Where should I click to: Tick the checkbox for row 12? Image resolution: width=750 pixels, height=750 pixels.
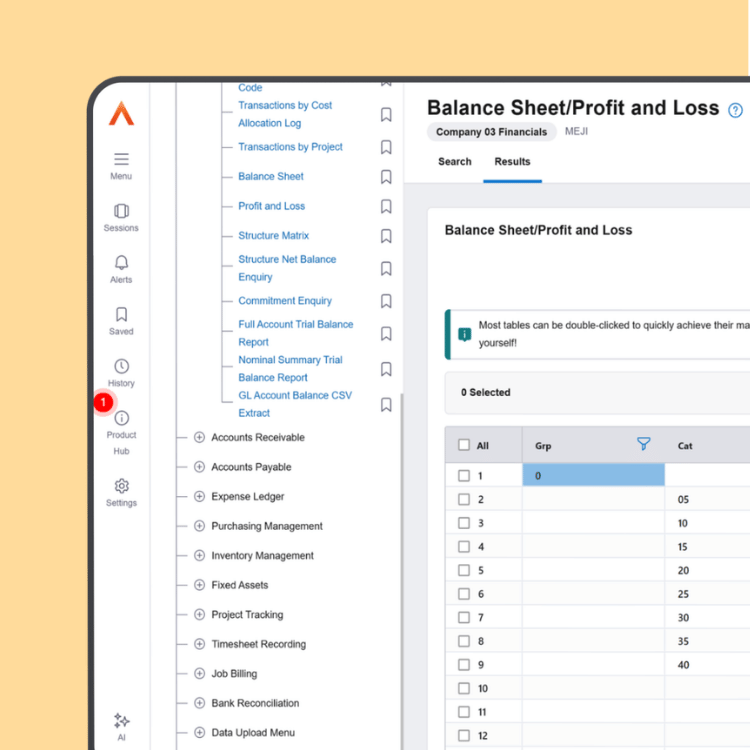coord(464,736)
